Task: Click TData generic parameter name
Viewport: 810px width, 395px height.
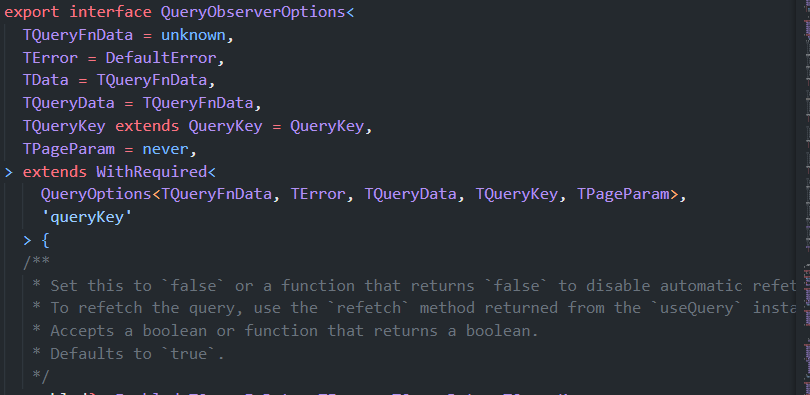Action: coord(45,81)
